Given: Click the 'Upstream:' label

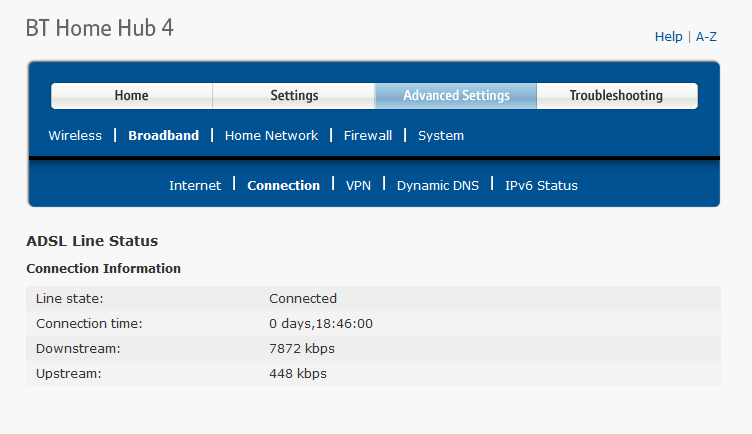Looking at the screenshot, I should [x=69, y=374].
